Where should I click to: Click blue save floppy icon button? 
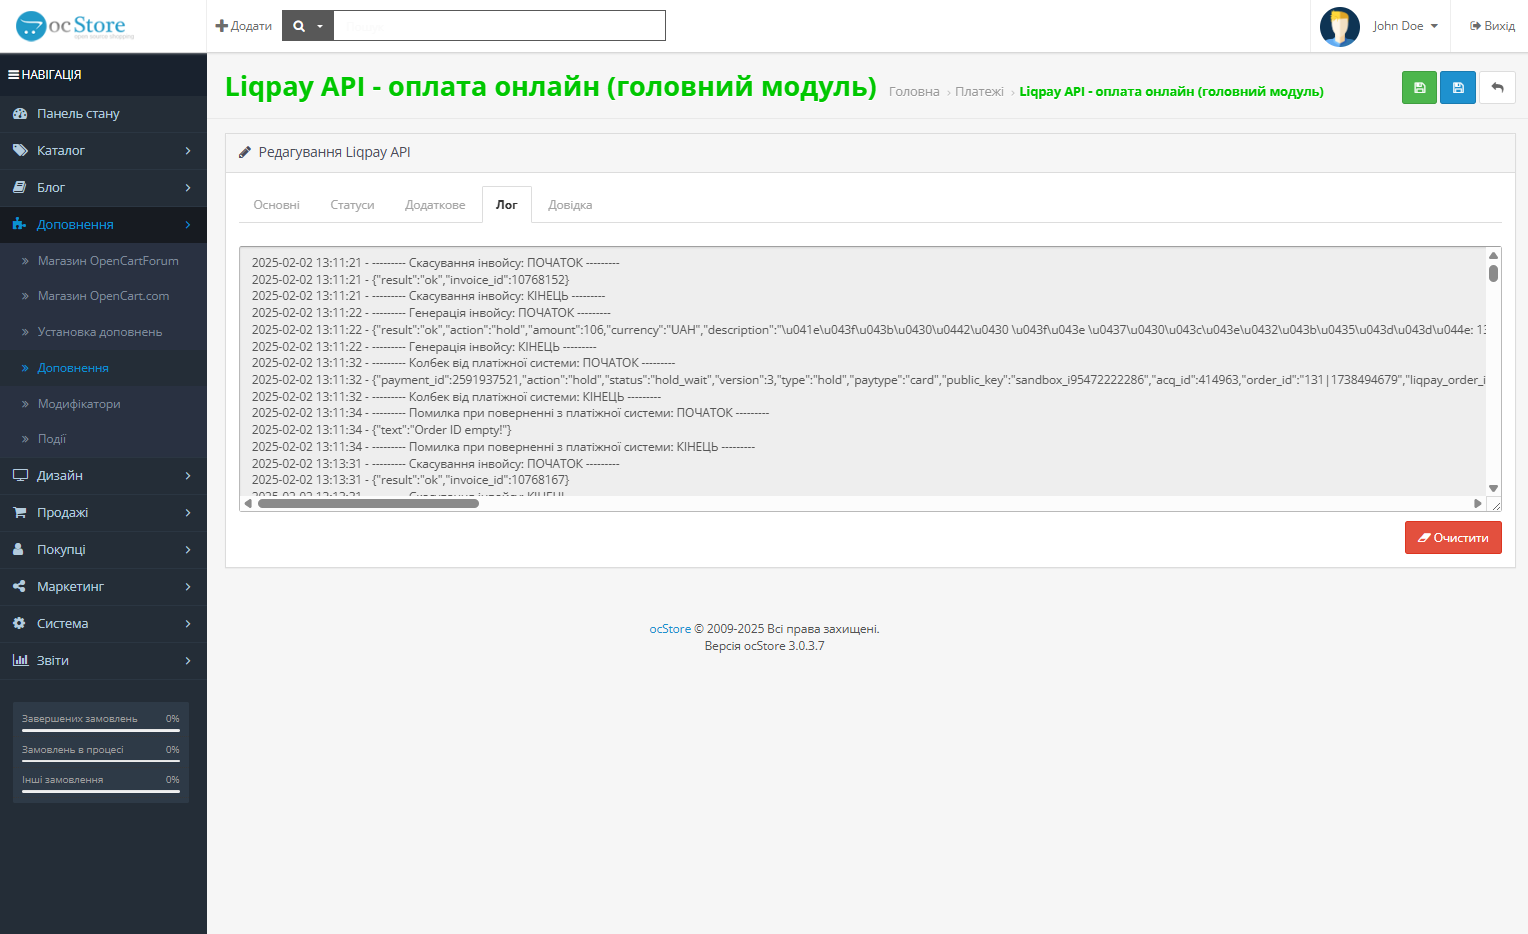(1458, 88)
